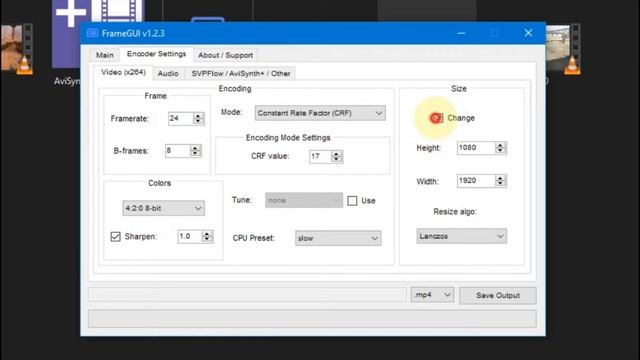Click the FrameGUI title bar app icon
The image size is (640, 360).
92,33
